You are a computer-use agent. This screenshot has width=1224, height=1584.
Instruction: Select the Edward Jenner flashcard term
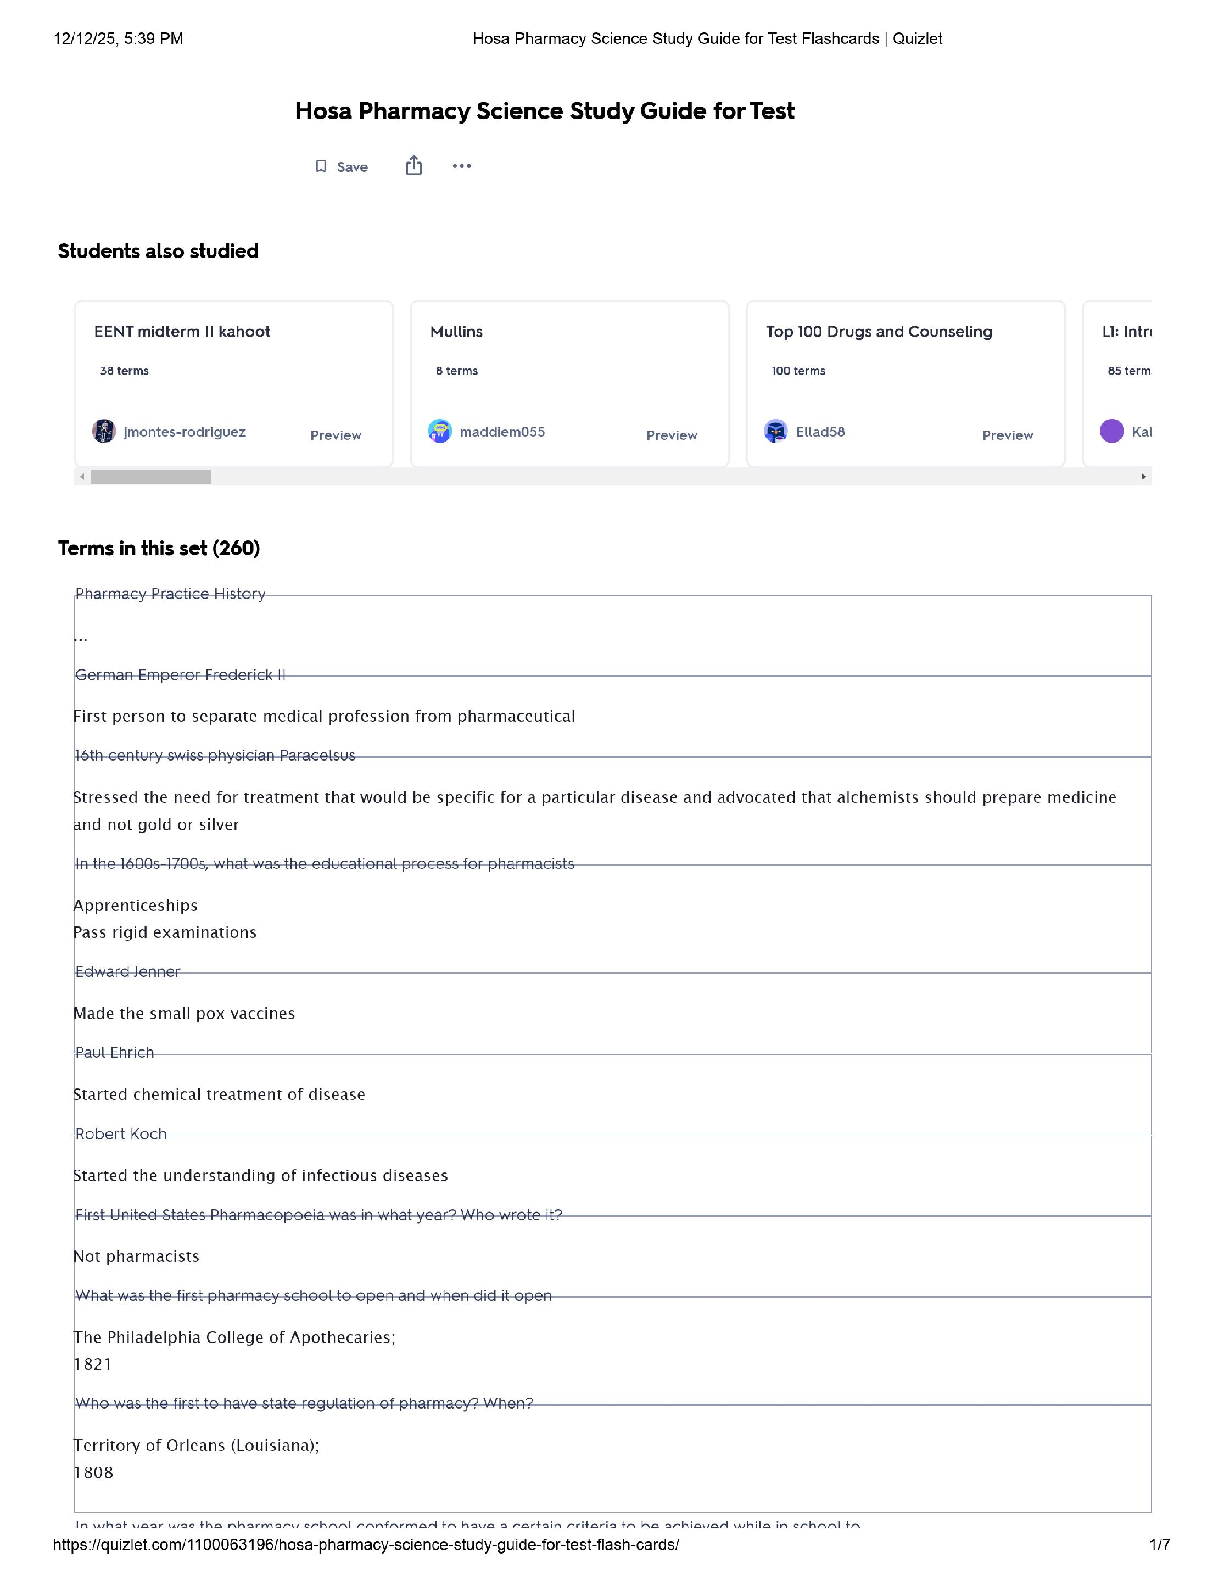pyautogui.click(x=128, y=972)
